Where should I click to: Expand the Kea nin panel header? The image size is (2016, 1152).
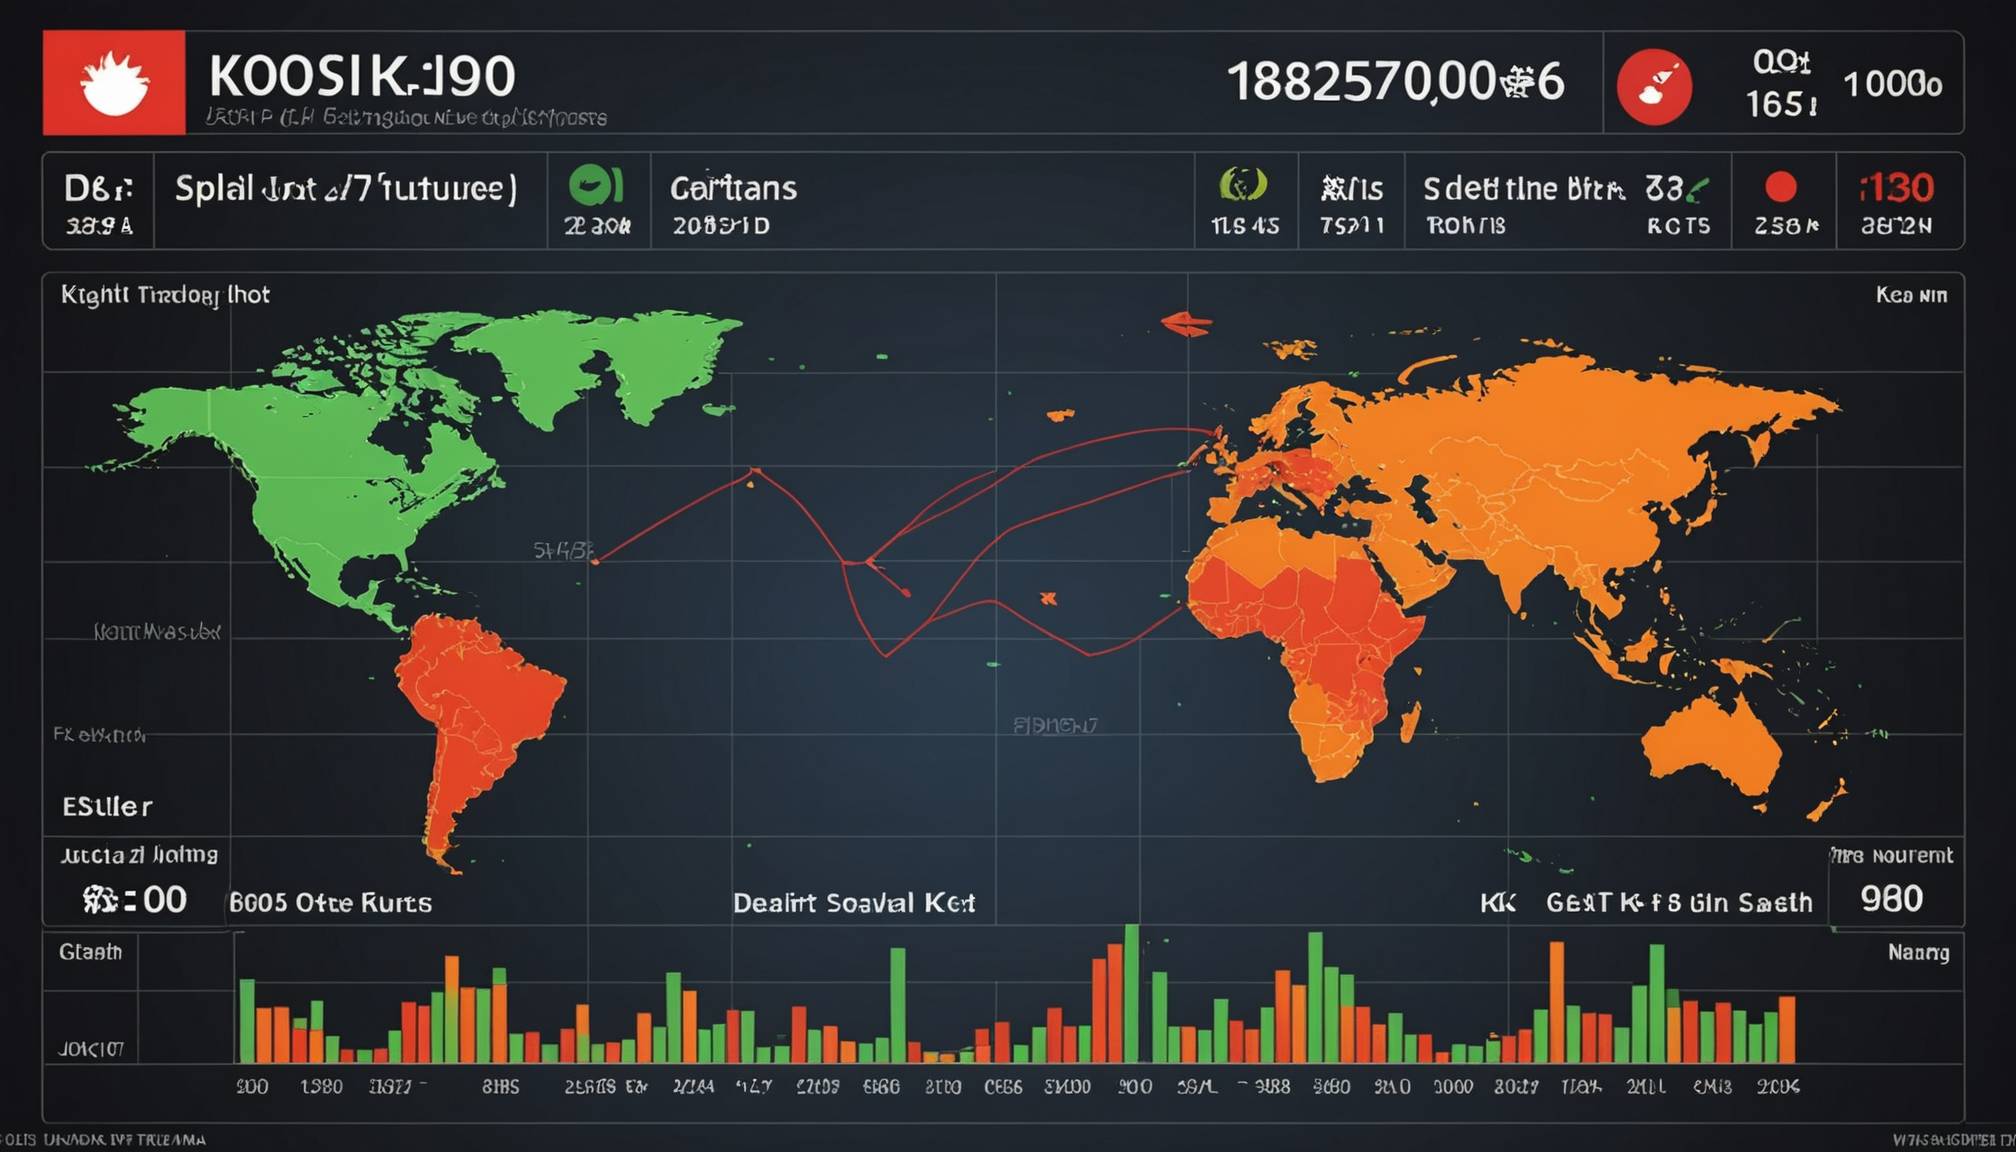coord(1911,295)
